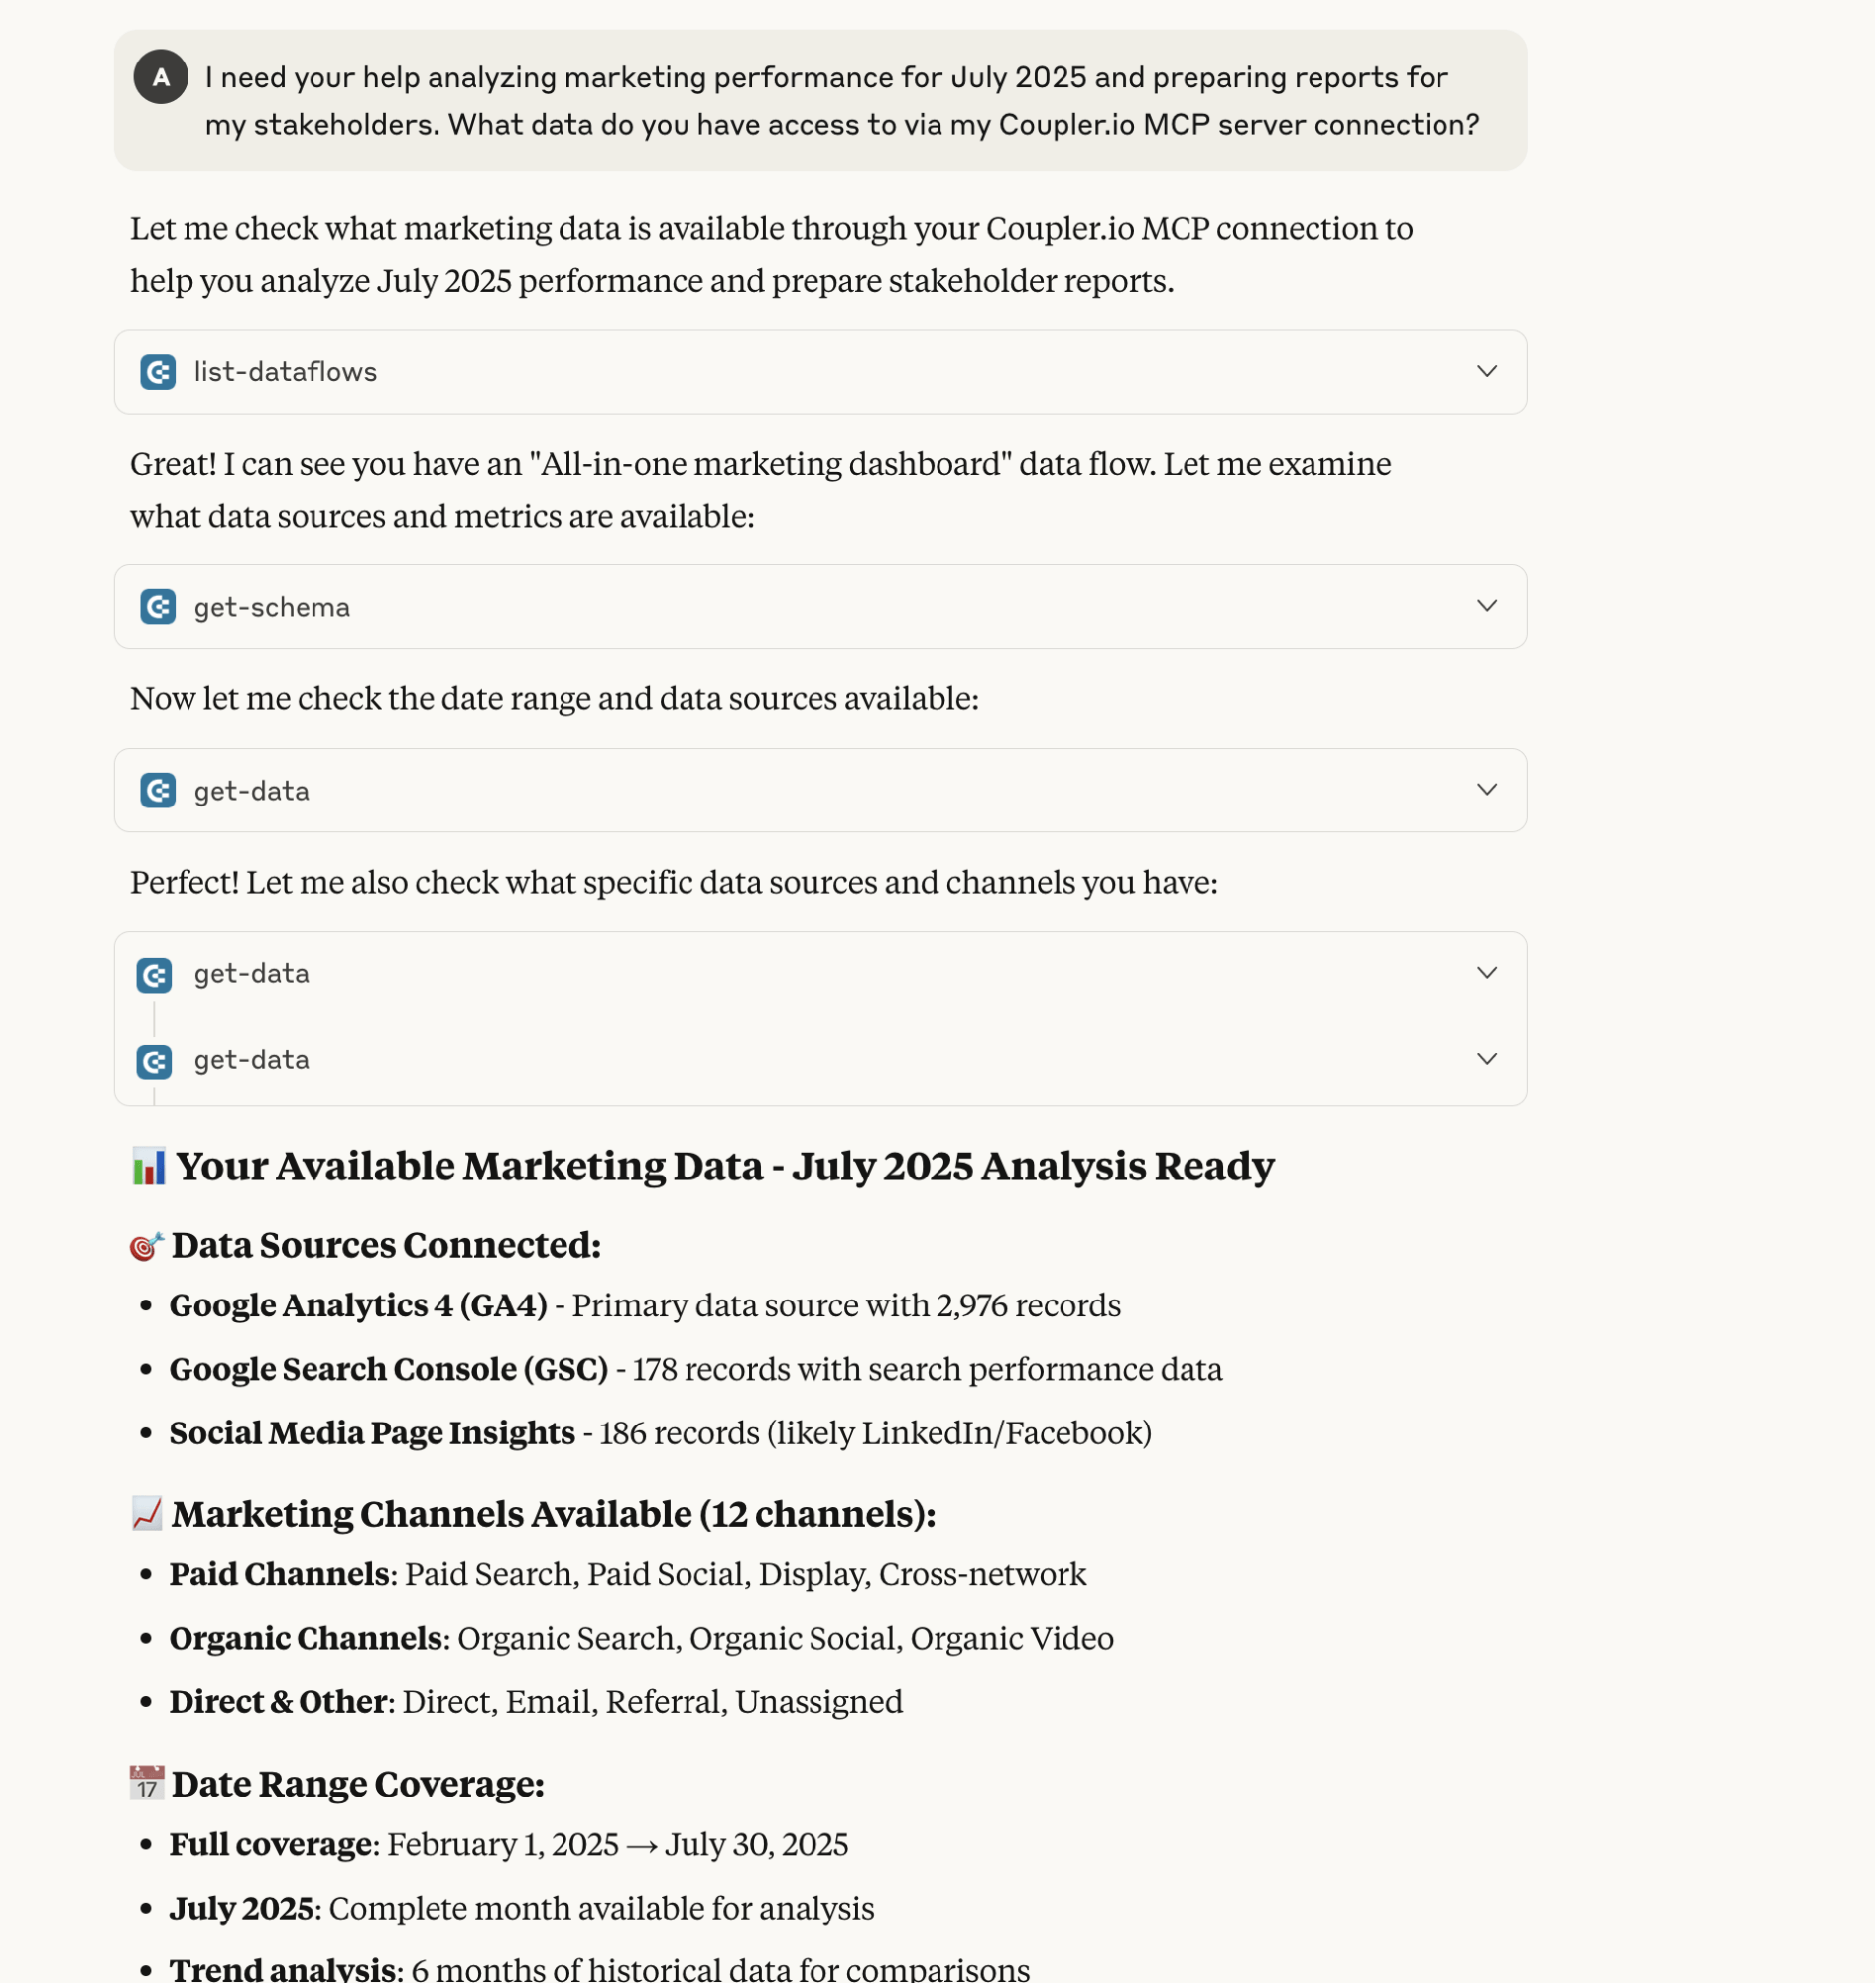Click the "Google Analytics 4 (GA4)" bold text
This screenshot has height=1983, width=1876.
coord(358,1306)
